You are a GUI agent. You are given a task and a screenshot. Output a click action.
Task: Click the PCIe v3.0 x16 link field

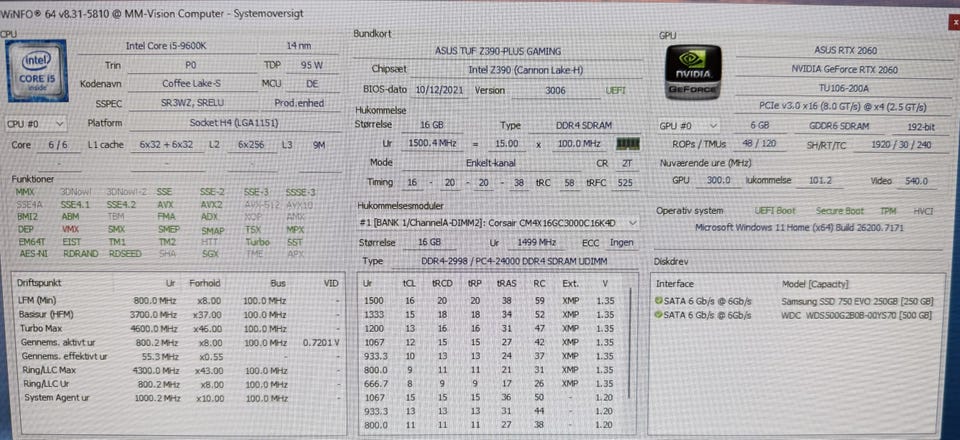pyautogui.click(x=842, y=107)
